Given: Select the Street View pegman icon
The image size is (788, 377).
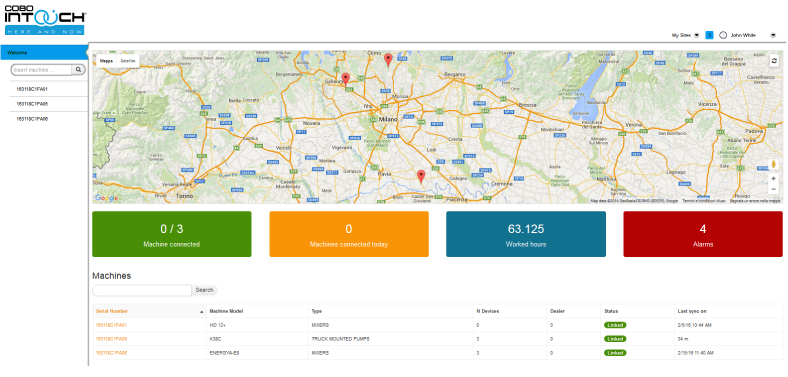Looking at the screenshot, I should 773,164.
